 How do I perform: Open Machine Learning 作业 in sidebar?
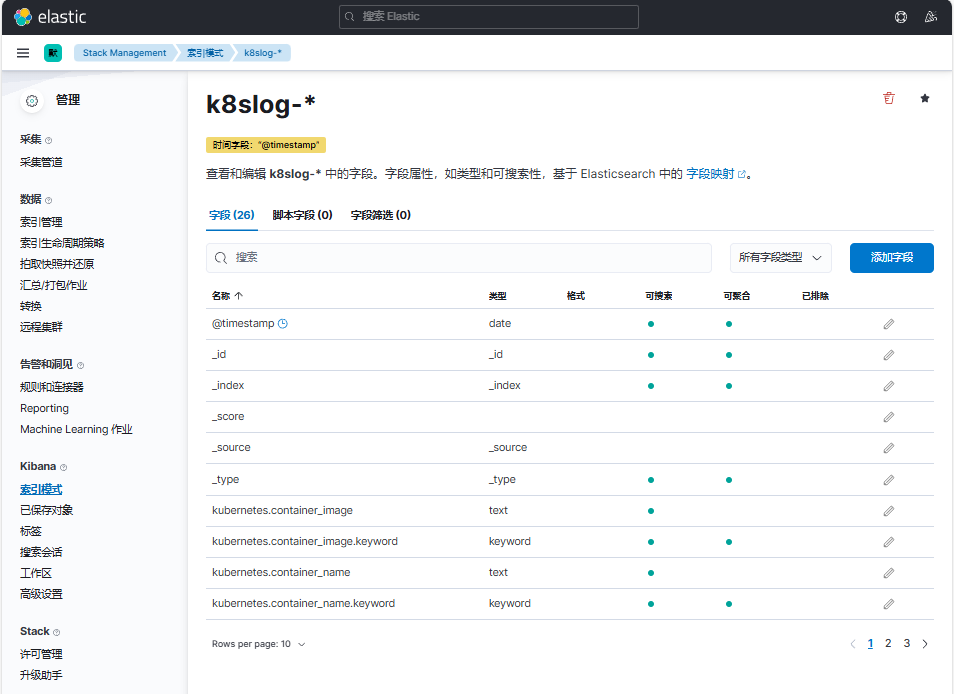[76, 429]
